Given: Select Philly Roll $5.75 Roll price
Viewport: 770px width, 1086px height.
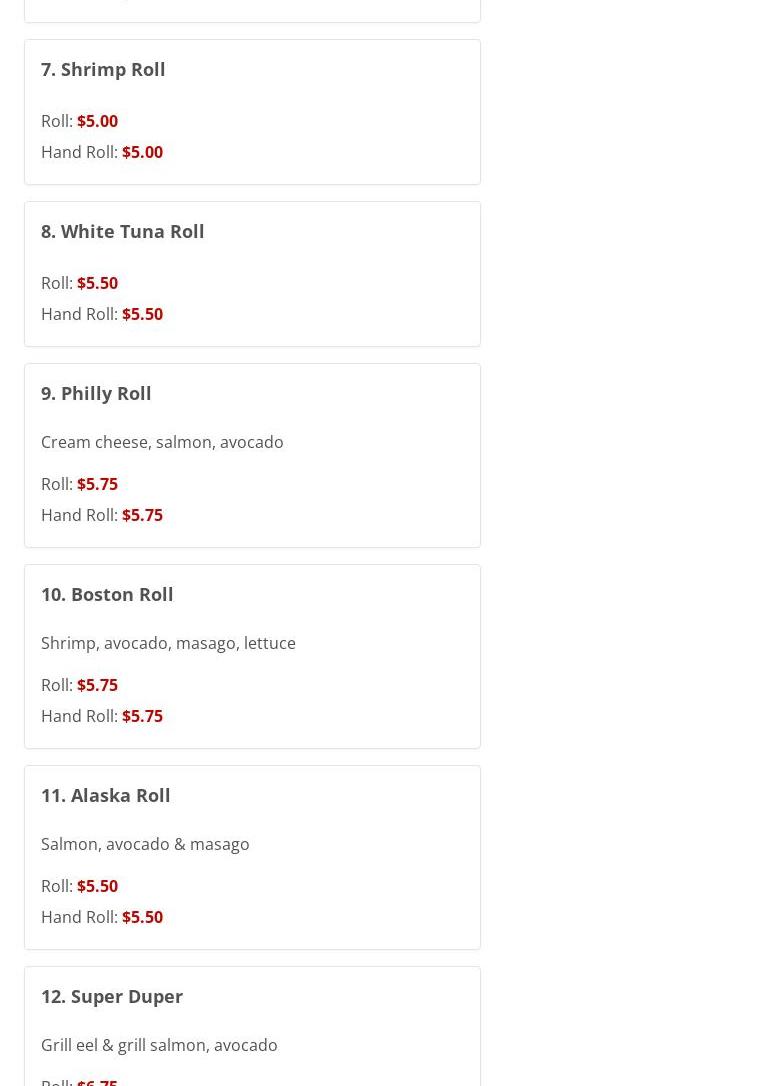Looking at the screenshot, I should point(97,484).
